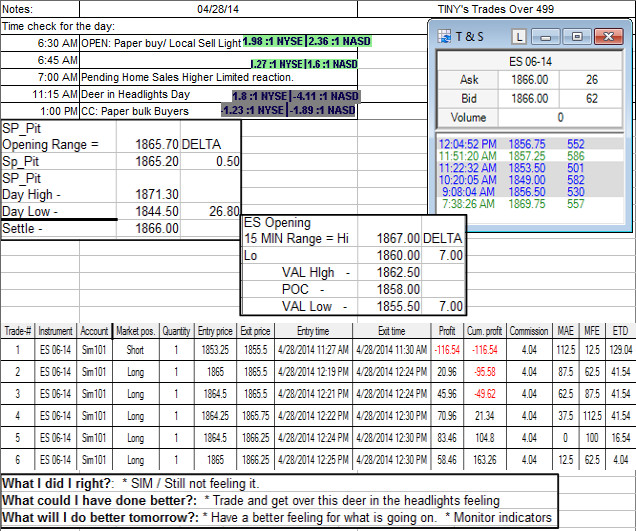The image size is (636, 531).
Task: Sort by the Account column header
Action: click(94, 331)
